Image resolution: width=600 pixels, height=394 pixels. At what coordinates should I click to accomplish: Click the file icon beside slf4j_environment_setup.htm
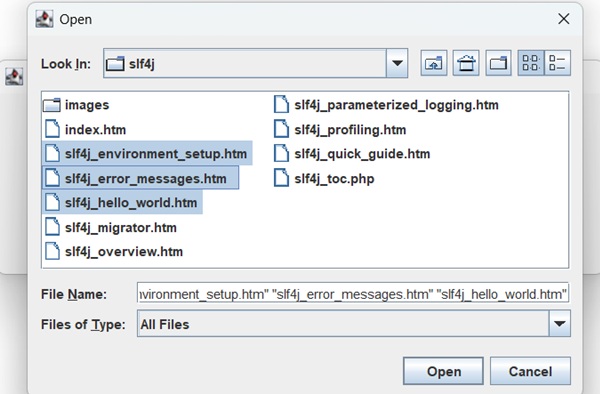[x=52, y=153]
